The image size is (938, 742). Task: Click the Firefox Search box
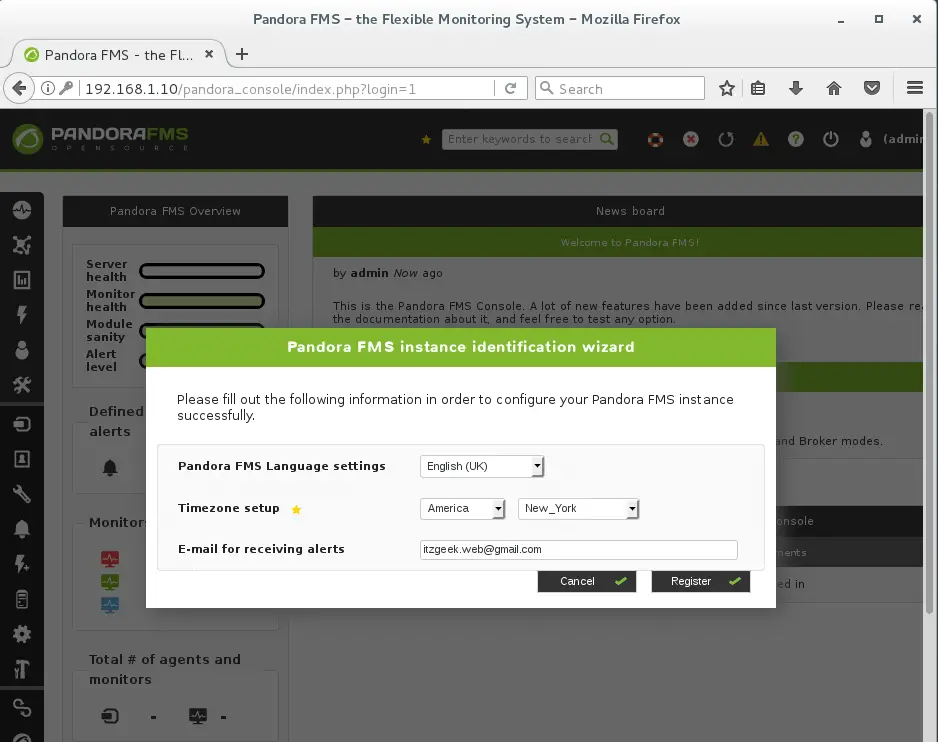coord(620,89)
